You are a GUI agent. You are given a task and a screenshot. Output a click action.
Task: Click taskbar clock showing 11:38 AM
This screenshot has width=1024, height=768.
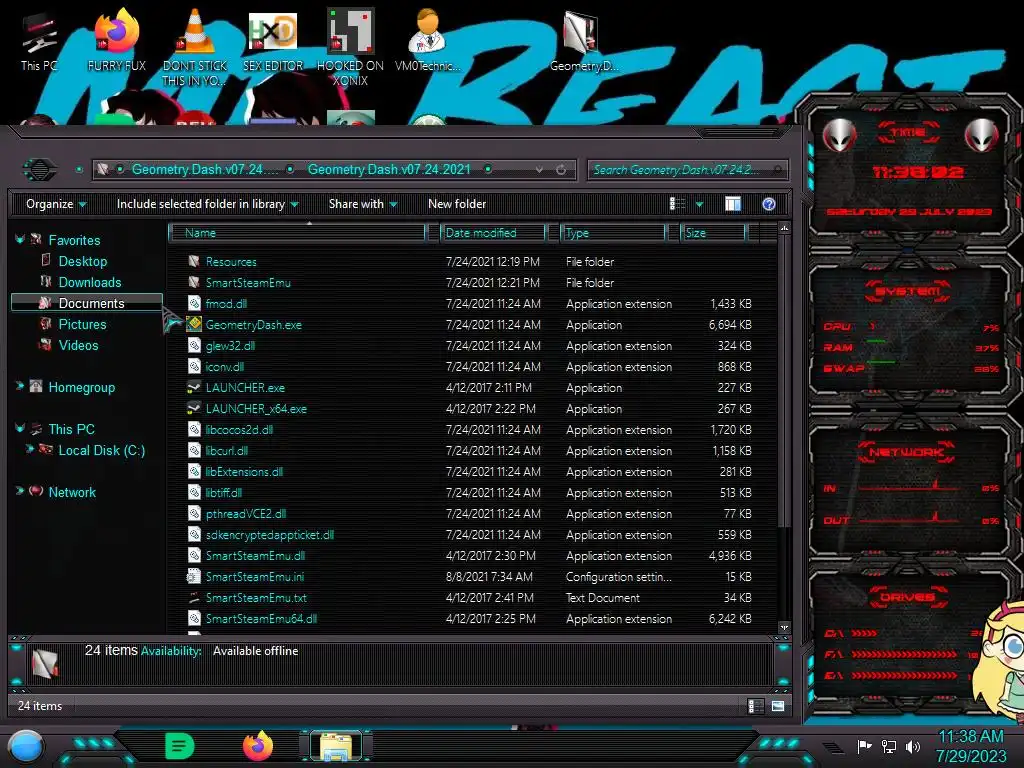(971, 746)
